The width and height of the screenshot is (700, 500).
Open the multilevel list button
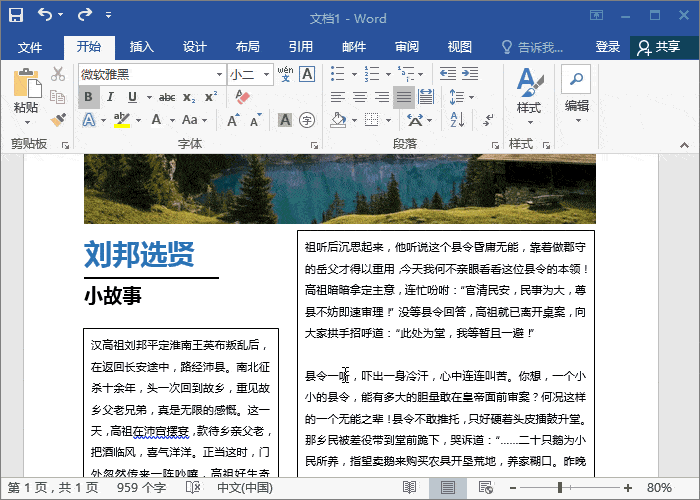(406, 74)
